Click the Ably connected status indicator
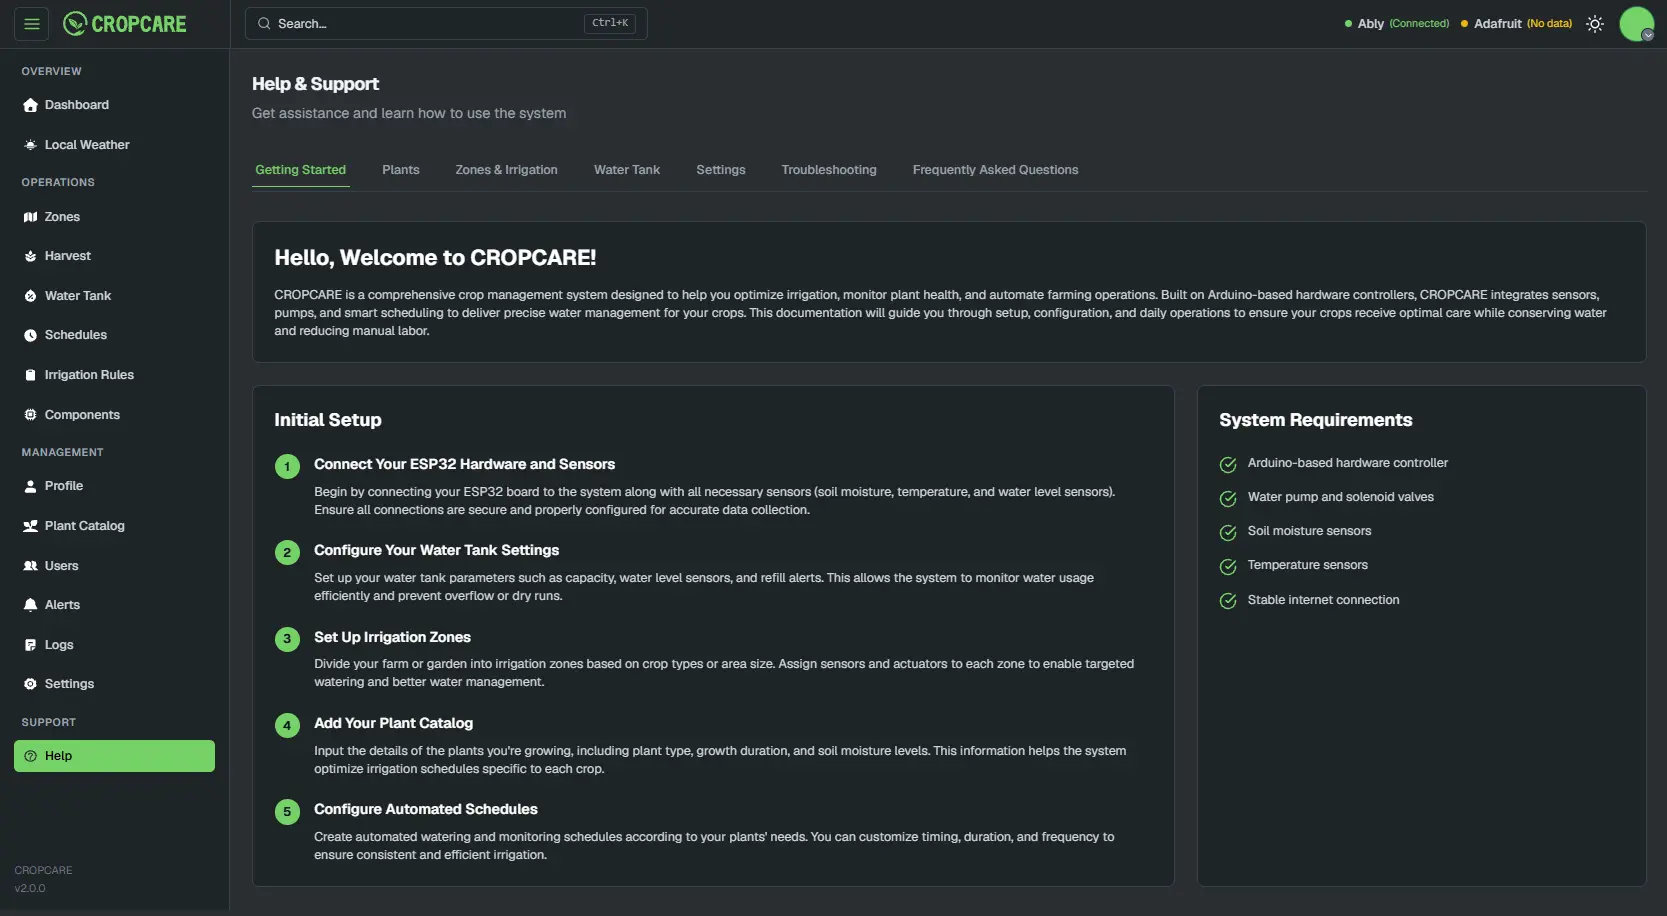The height and width of the screenshot is (916, 1667). coord(1397,24)
